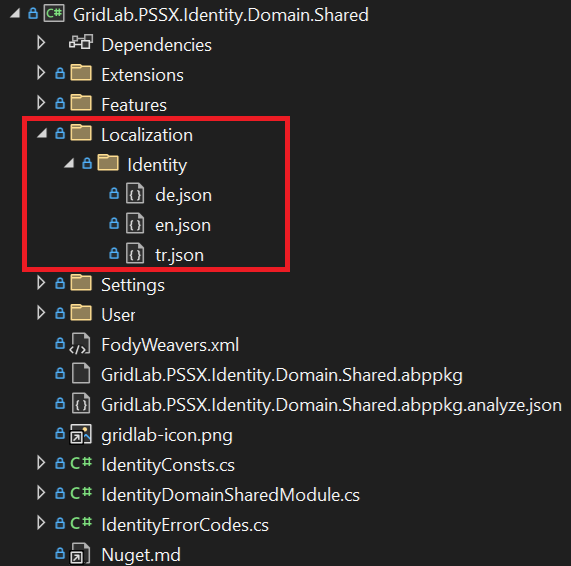Click the image icon next to gridlab-icon.png
Viewport: 571px width, 566px height.
click(80, 434)
